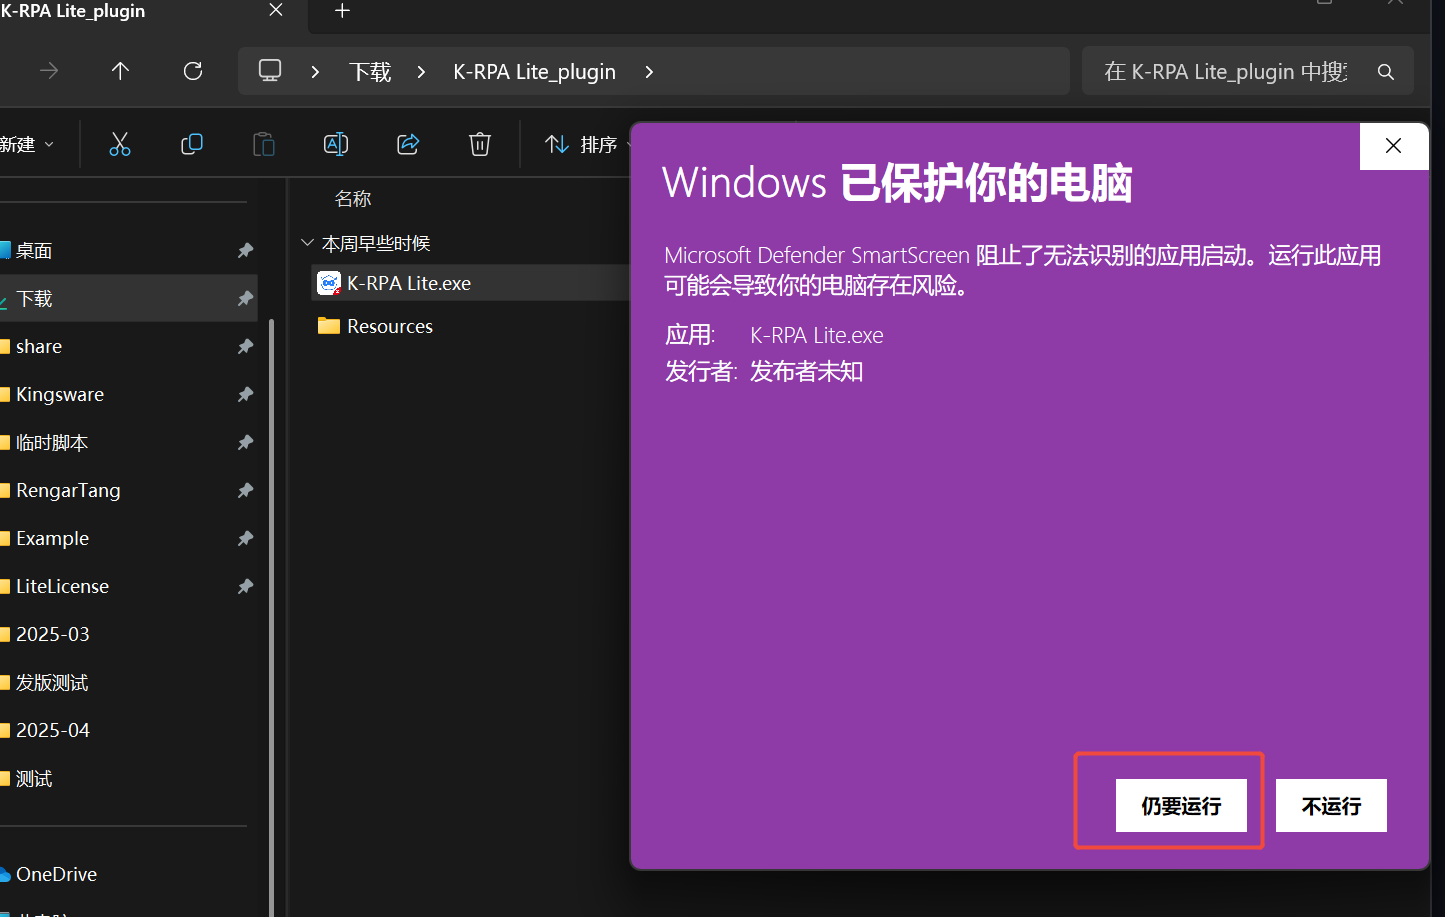1445x917 pixels.
Task: Click the cut (scissors) icon in toolbar
Action: coord(120,145)
